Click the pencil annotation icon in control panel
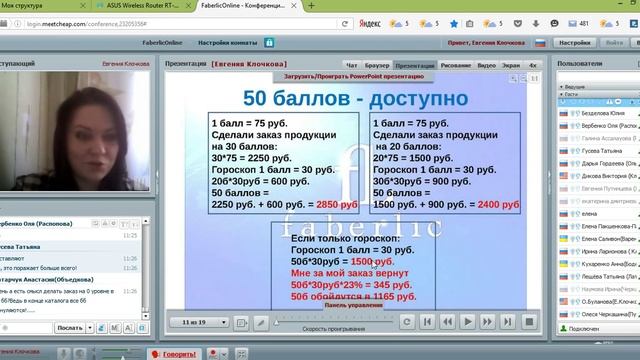The height and width of the screenshot is (360, 640). (x=260, y=322)
